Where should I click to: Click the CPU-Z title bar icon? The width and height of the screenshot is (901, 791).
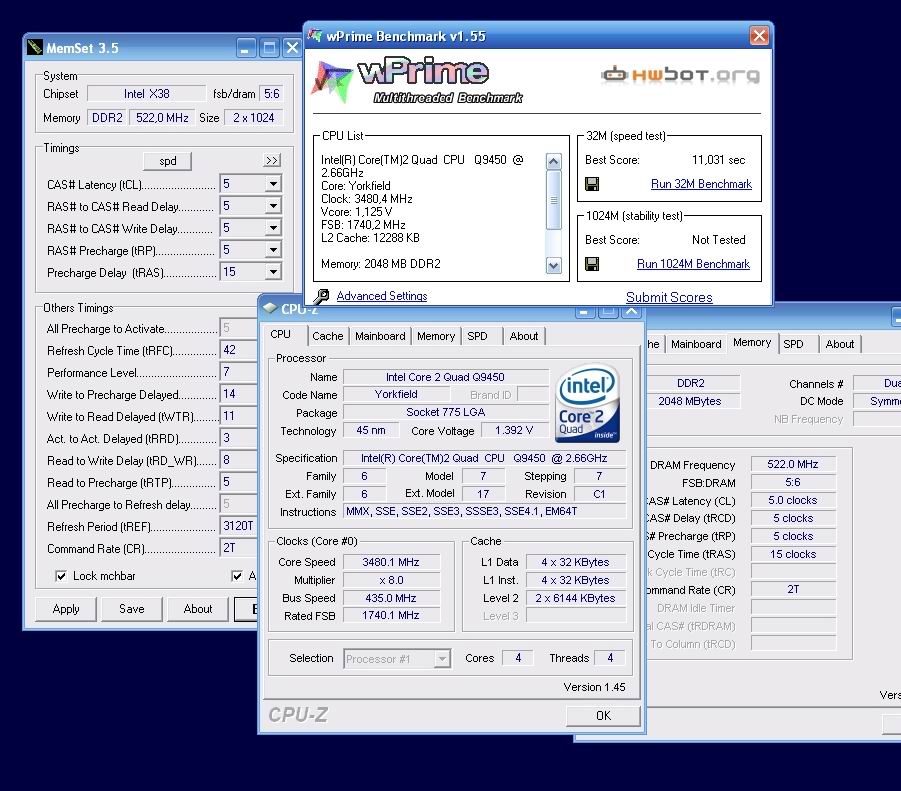click(270, 308)
